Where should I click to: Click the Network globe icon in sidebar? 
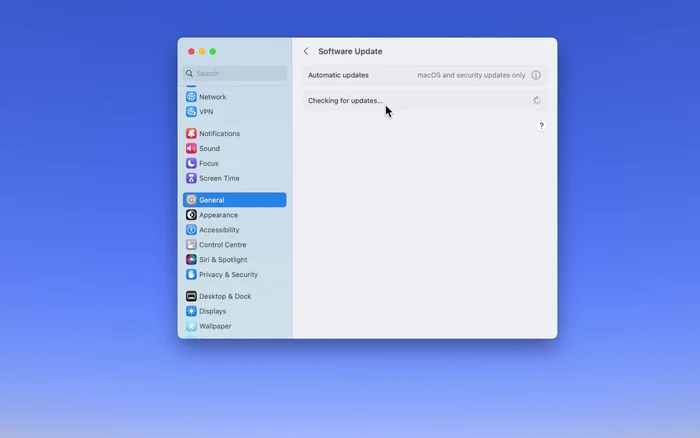191,97
